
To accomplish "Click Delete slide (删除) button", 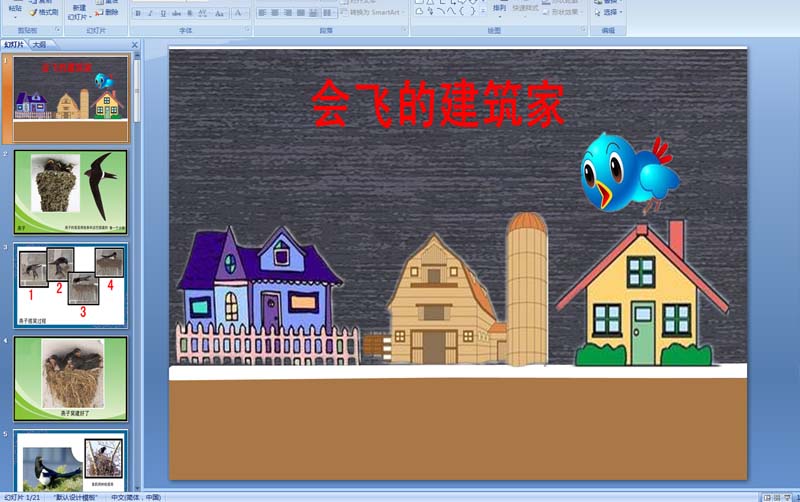I will coord(107,12).
